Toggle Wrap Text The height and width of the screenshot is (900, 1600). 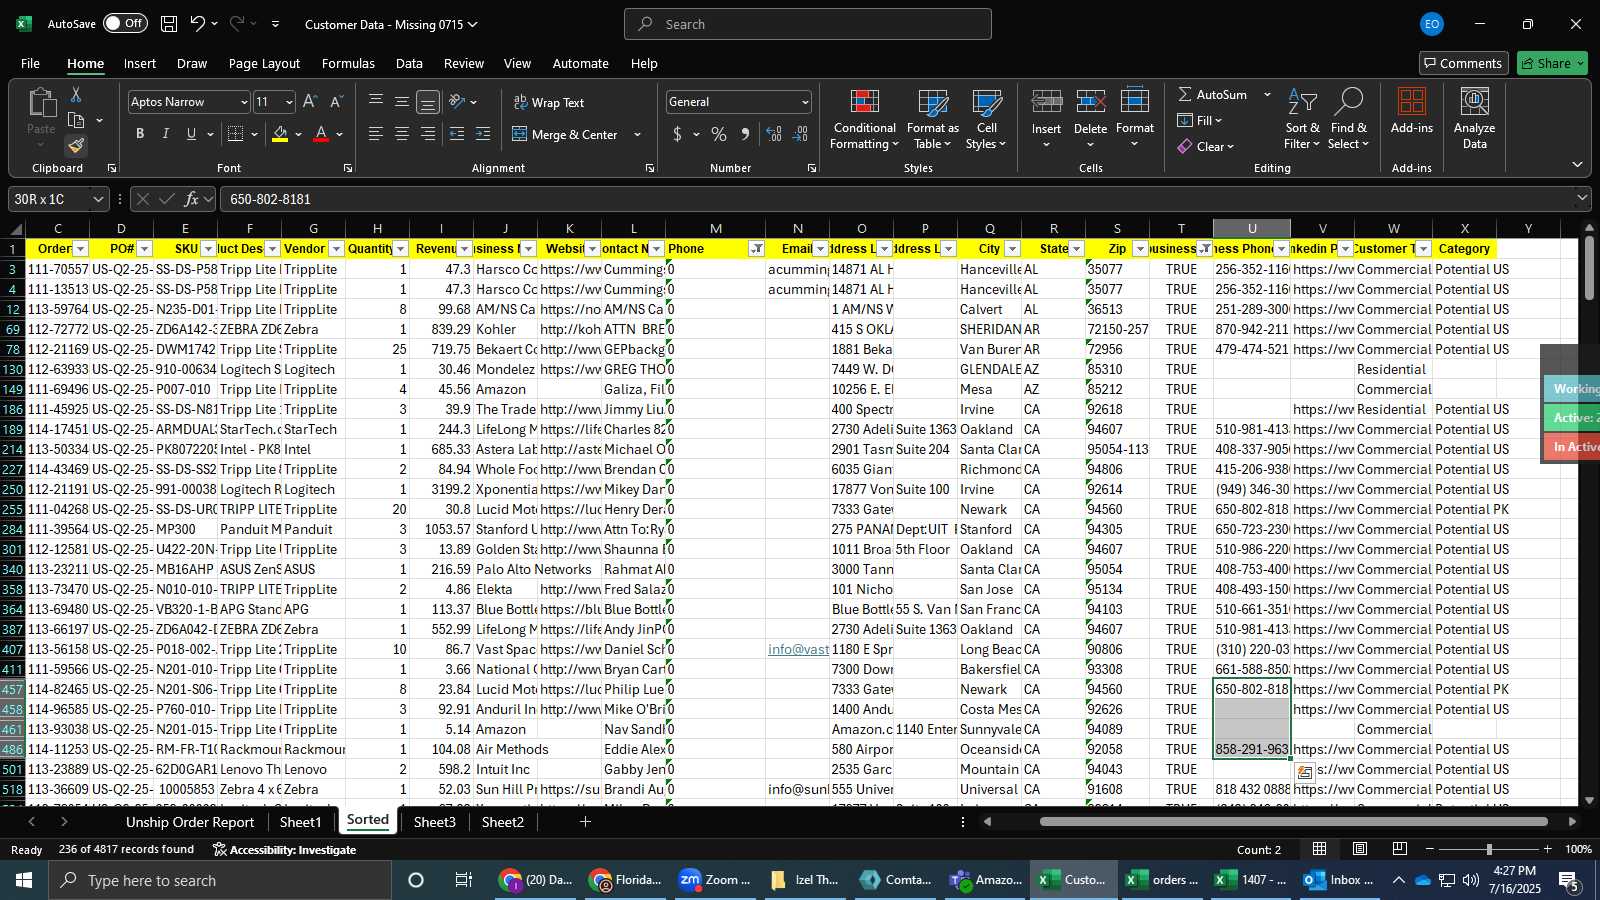(x=548, y=102)
